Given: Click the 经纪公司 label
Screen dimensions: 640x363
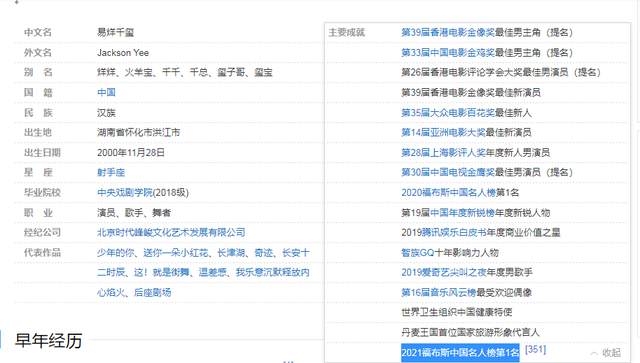Looking at the screenshot, I should 42,232.
